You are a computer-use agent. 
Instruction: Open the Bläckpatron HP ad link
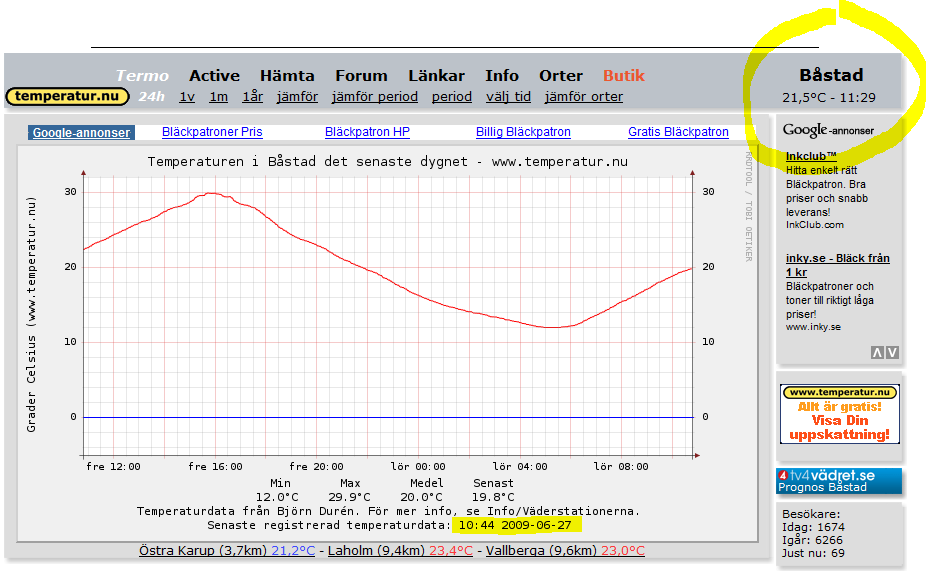[367, 132]
